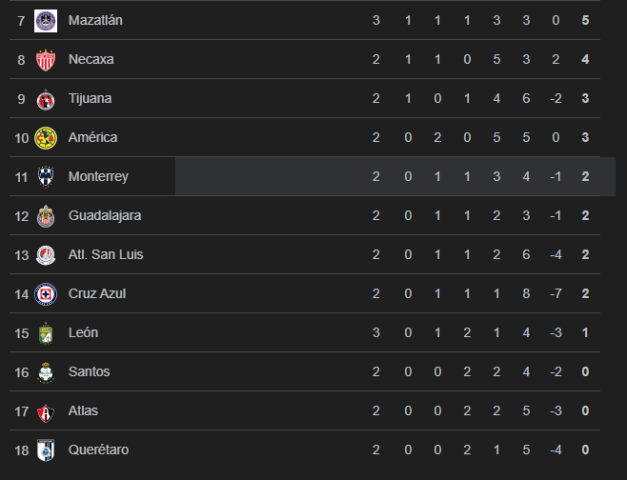The image size is (627, 480).
Task: Click the Cruz Azul crest icon
Action: [45, 294]
